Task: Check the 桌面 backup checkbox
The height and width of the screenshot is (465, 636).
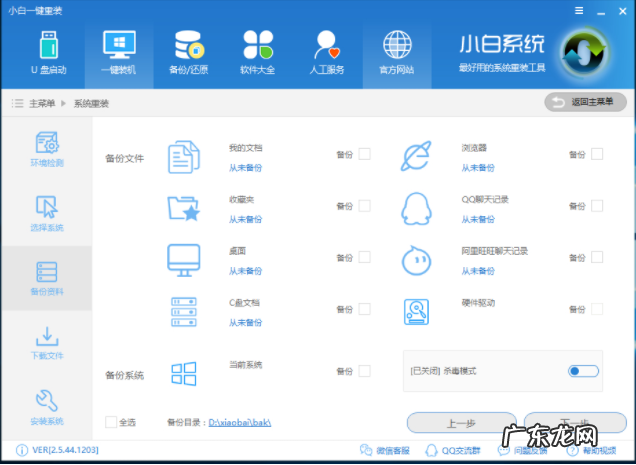Action: (364, 257)
